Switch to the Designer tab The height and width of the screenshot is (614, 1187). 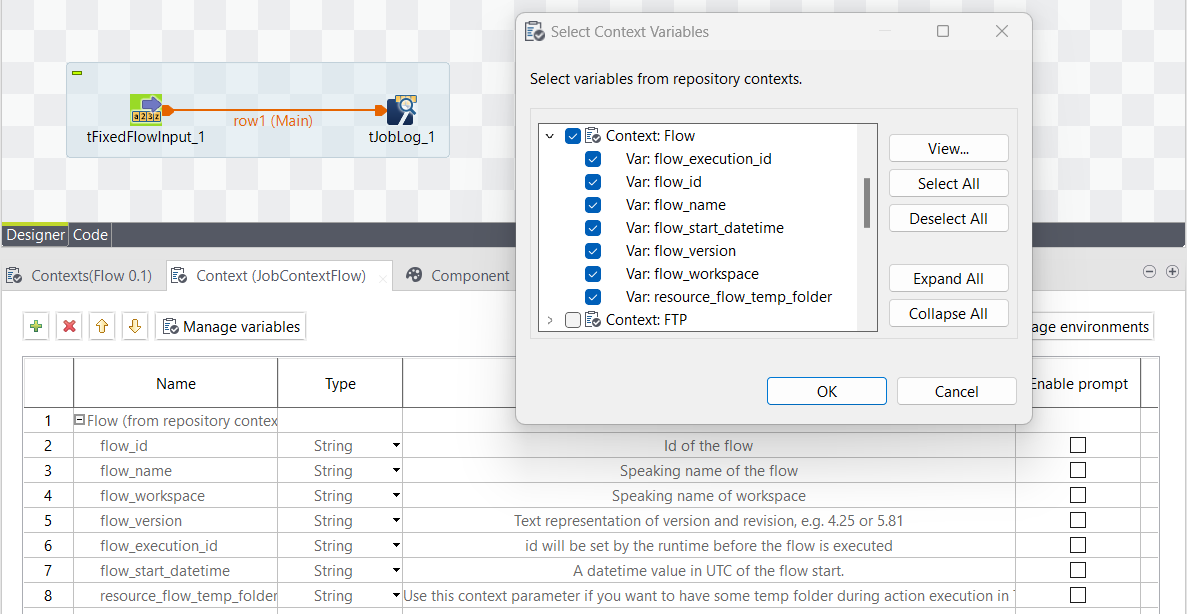[35, 234]
